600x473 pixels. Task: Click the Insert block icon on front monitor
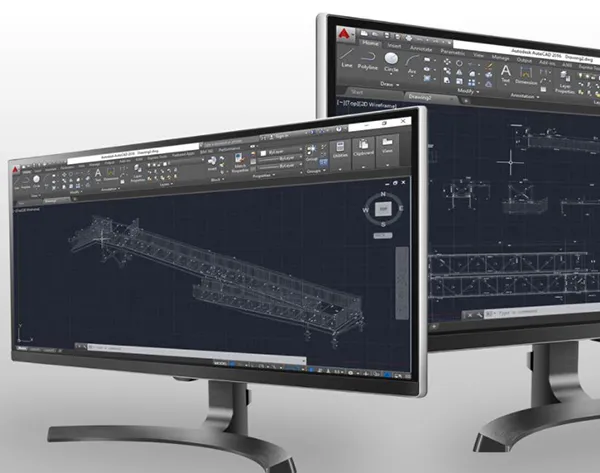(x=212, y=163)
